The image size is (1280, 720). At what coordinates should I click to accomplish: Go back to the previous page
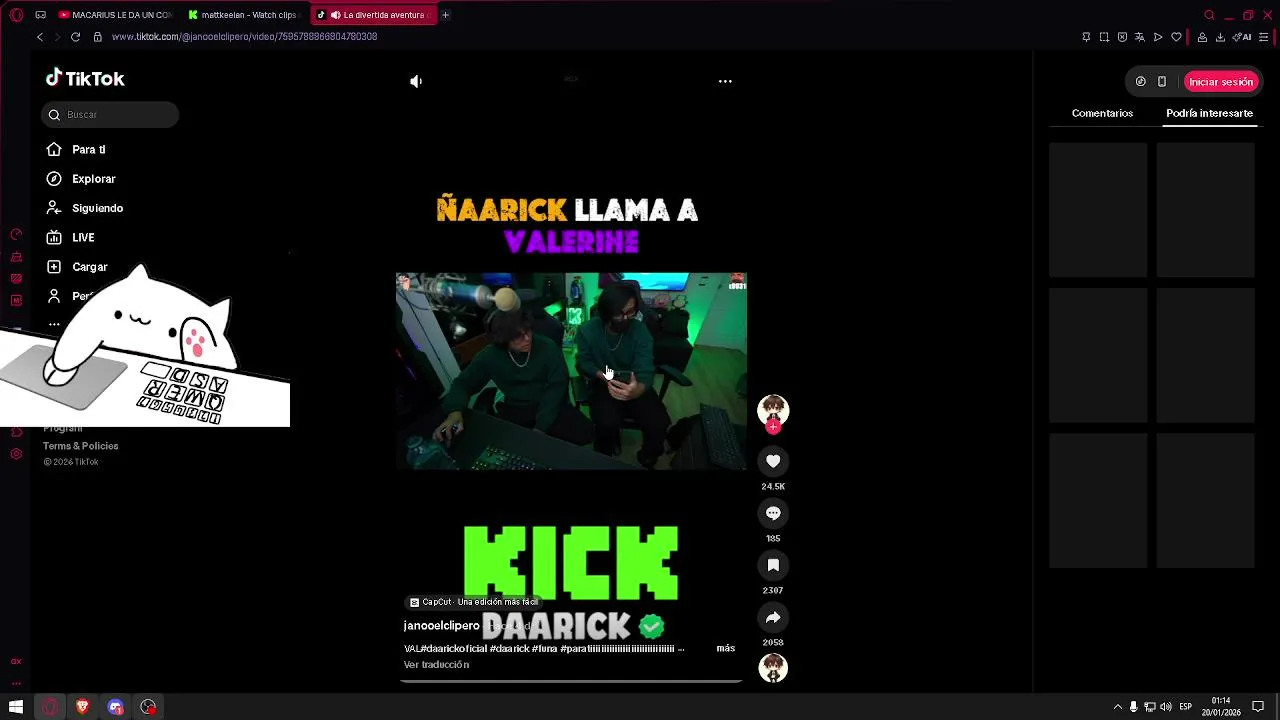(40, 37)
